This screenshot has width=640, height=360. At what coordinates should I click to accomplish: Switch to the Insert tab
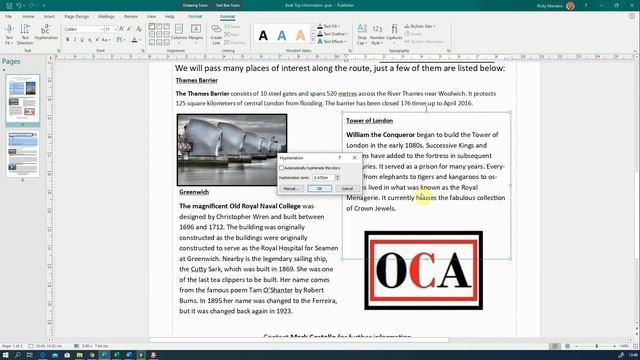pyautogui.click(x=49, y=17)
